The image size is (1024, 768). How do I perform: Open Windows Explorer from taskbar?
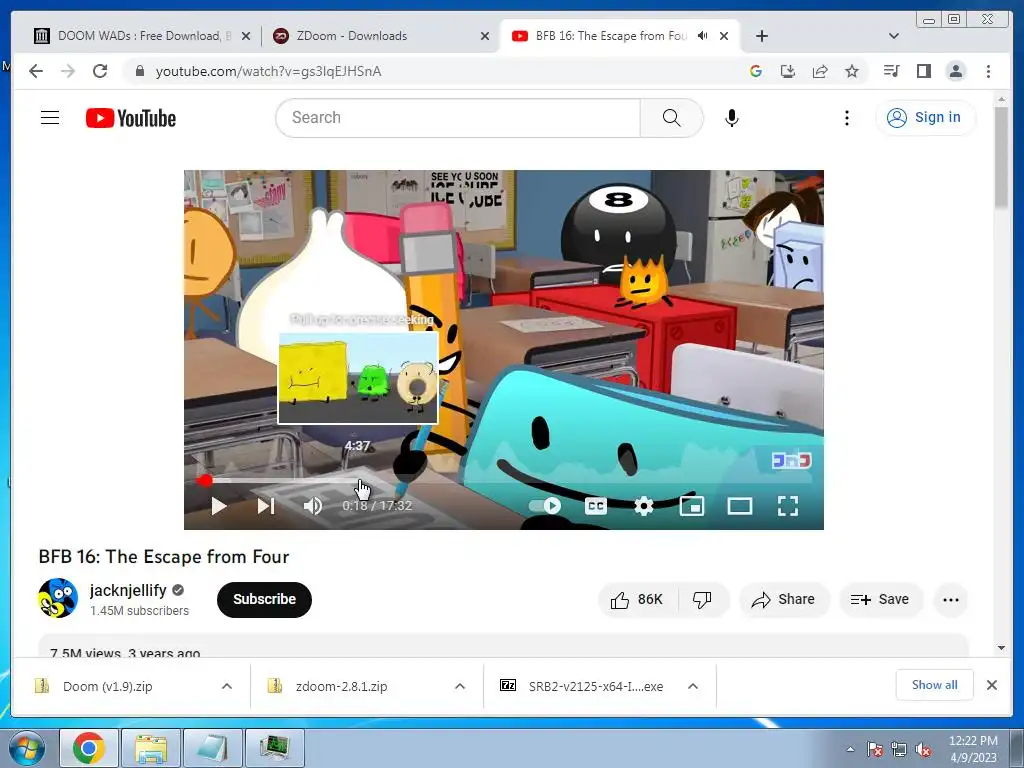pyautogui.click(x=151, y=748)
